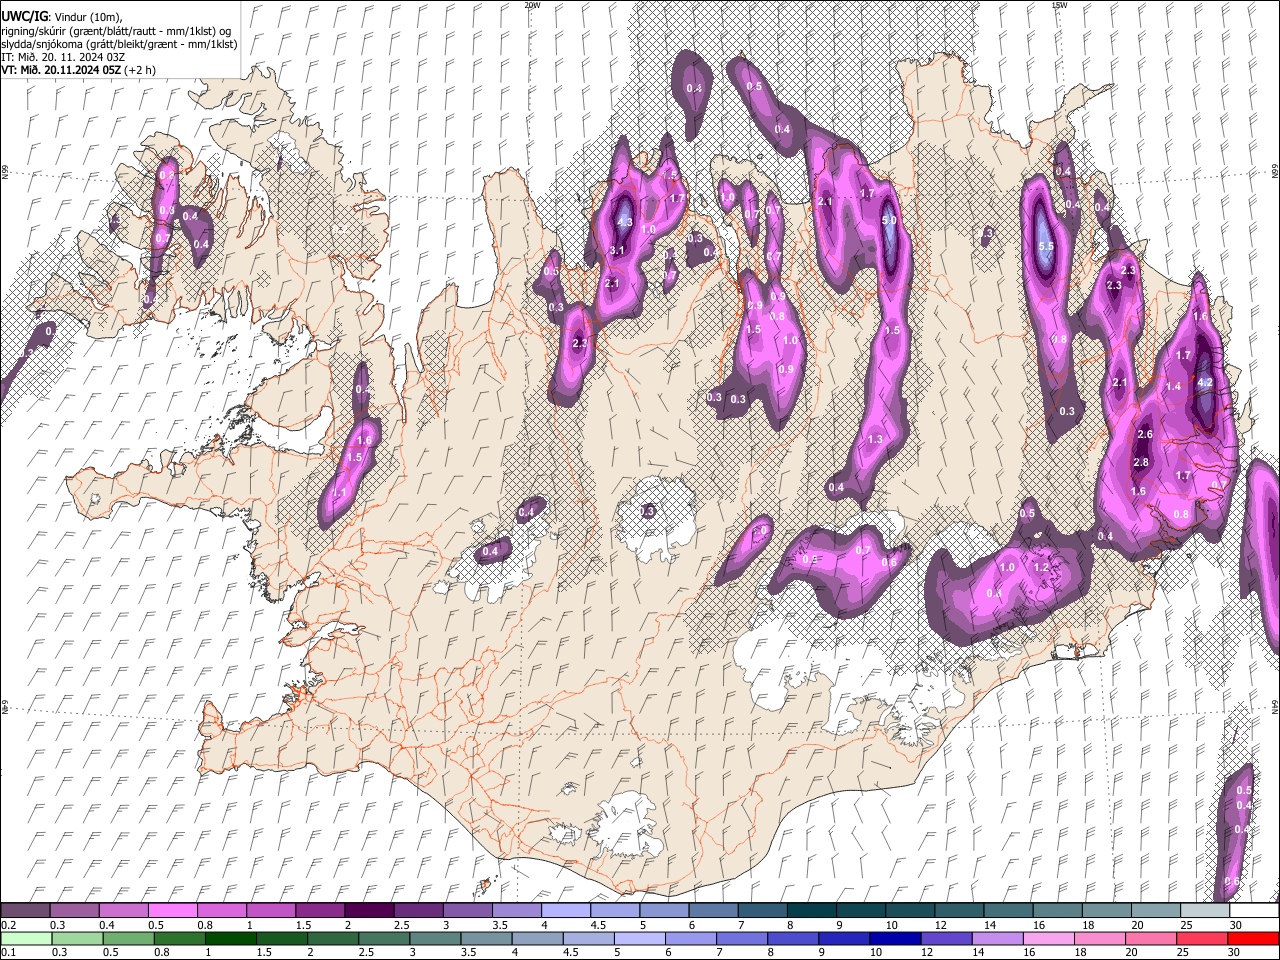The width and height of the screenshot is (1280, 960).
Task: Click the 3.1 precipitation value on the map
Action: (x=617, y=250)
